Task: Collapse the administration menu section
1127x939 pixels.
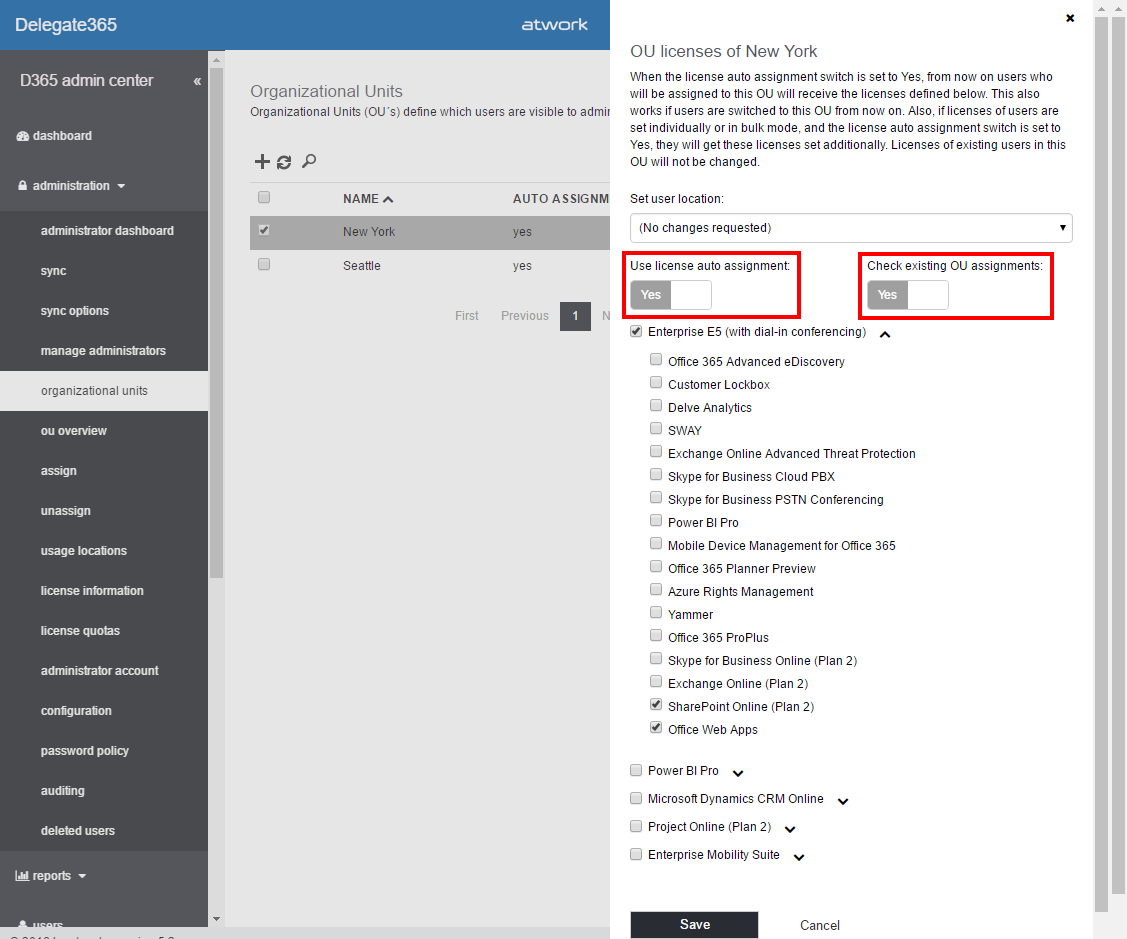Action: [x=71, y=185]
